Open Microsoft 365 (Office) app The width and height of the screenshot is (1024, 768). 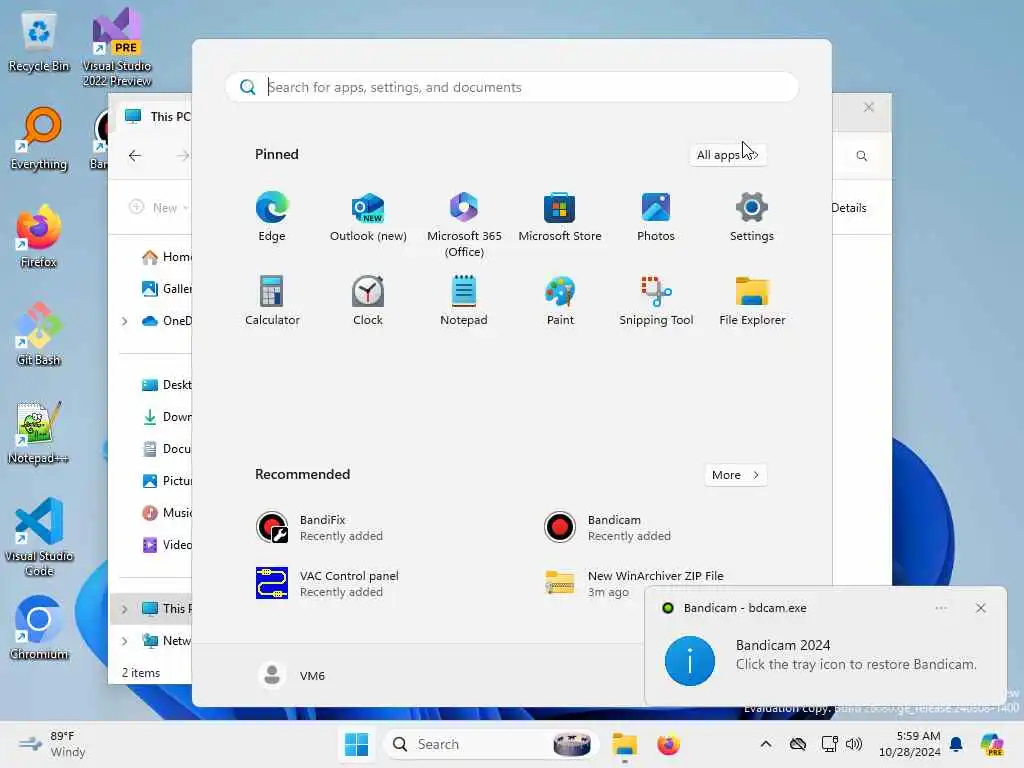coord(464,225)
